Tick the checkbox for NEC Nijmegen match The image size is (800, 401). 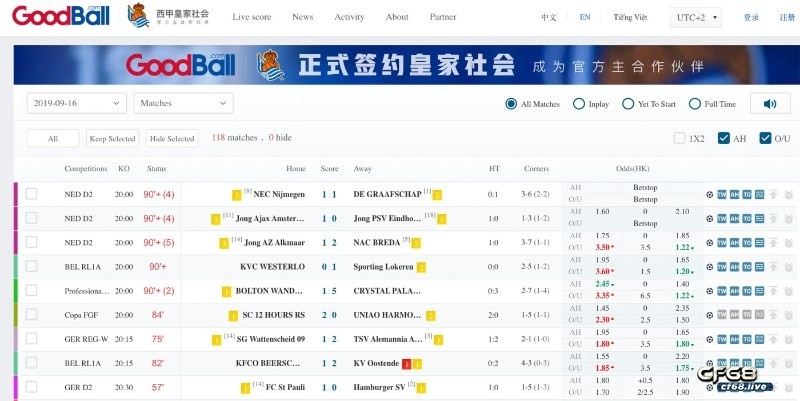click(x=31, y=194)
